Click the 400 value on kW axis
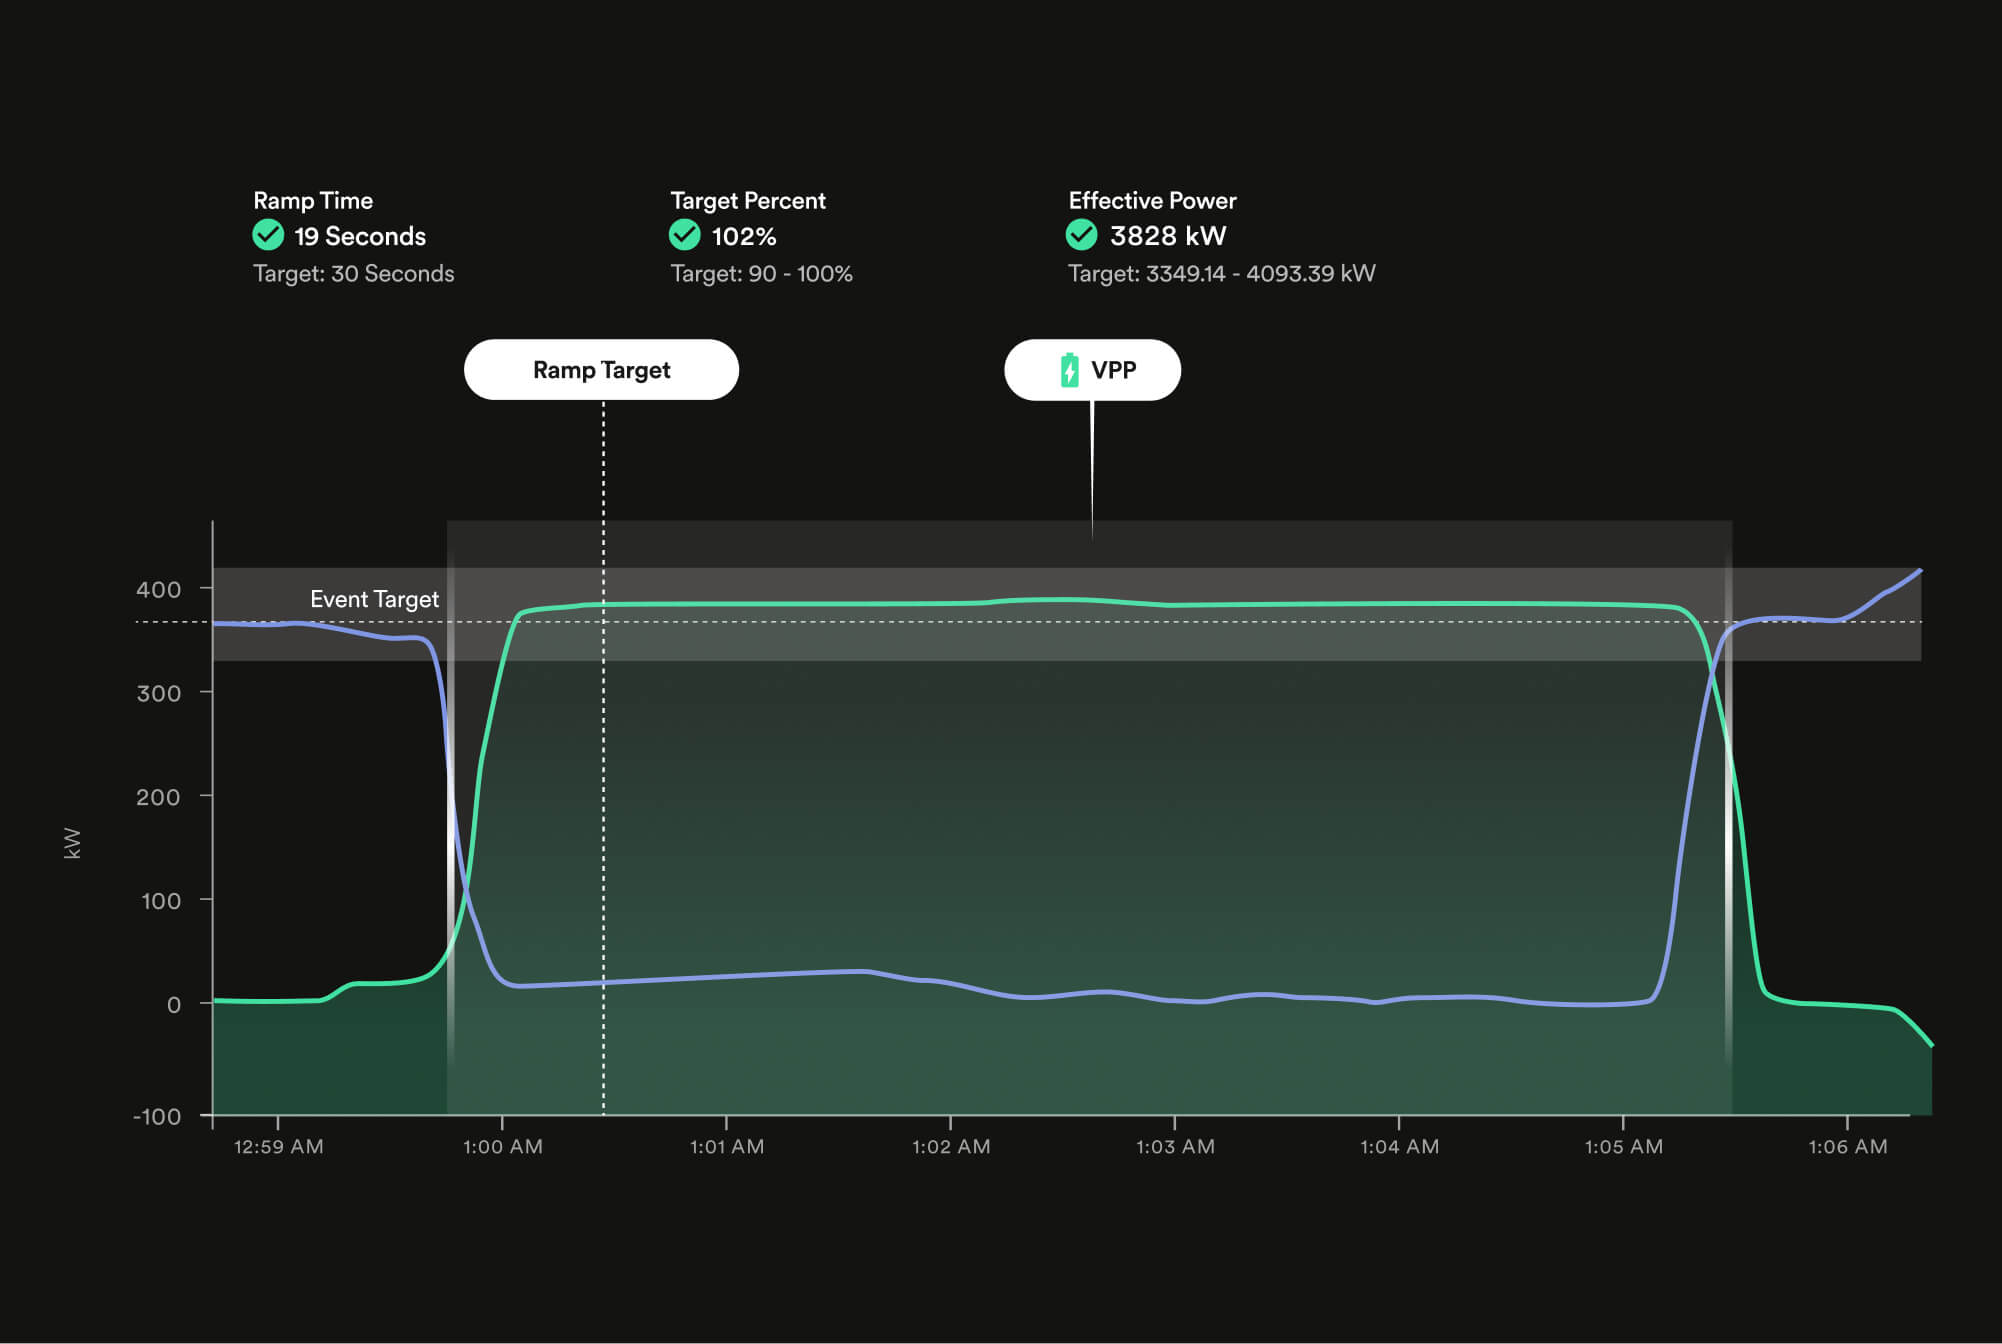The height and width of the screenshot is (1344, 2002). [x=158, y=589]
